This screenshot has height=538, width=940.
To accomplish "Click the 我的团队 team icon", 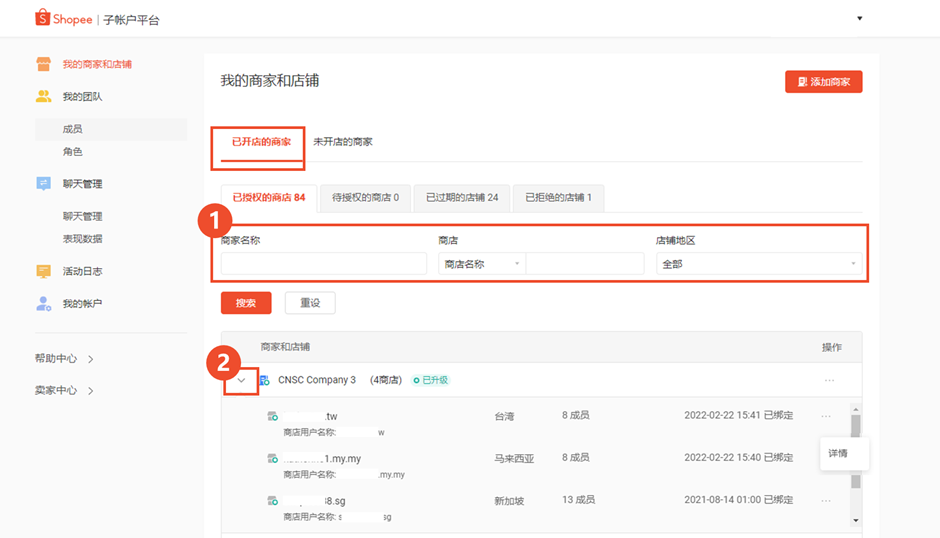I will pos(43,97).
